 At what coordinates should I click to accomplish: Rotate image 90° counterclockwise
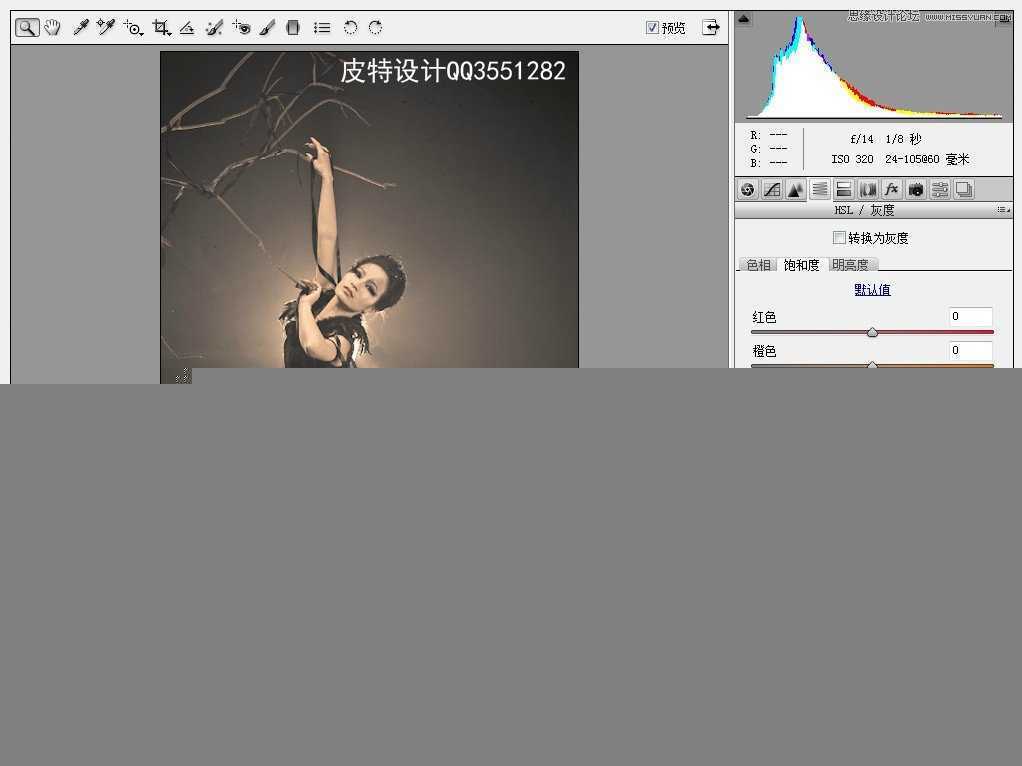click(x=350, y=28)
